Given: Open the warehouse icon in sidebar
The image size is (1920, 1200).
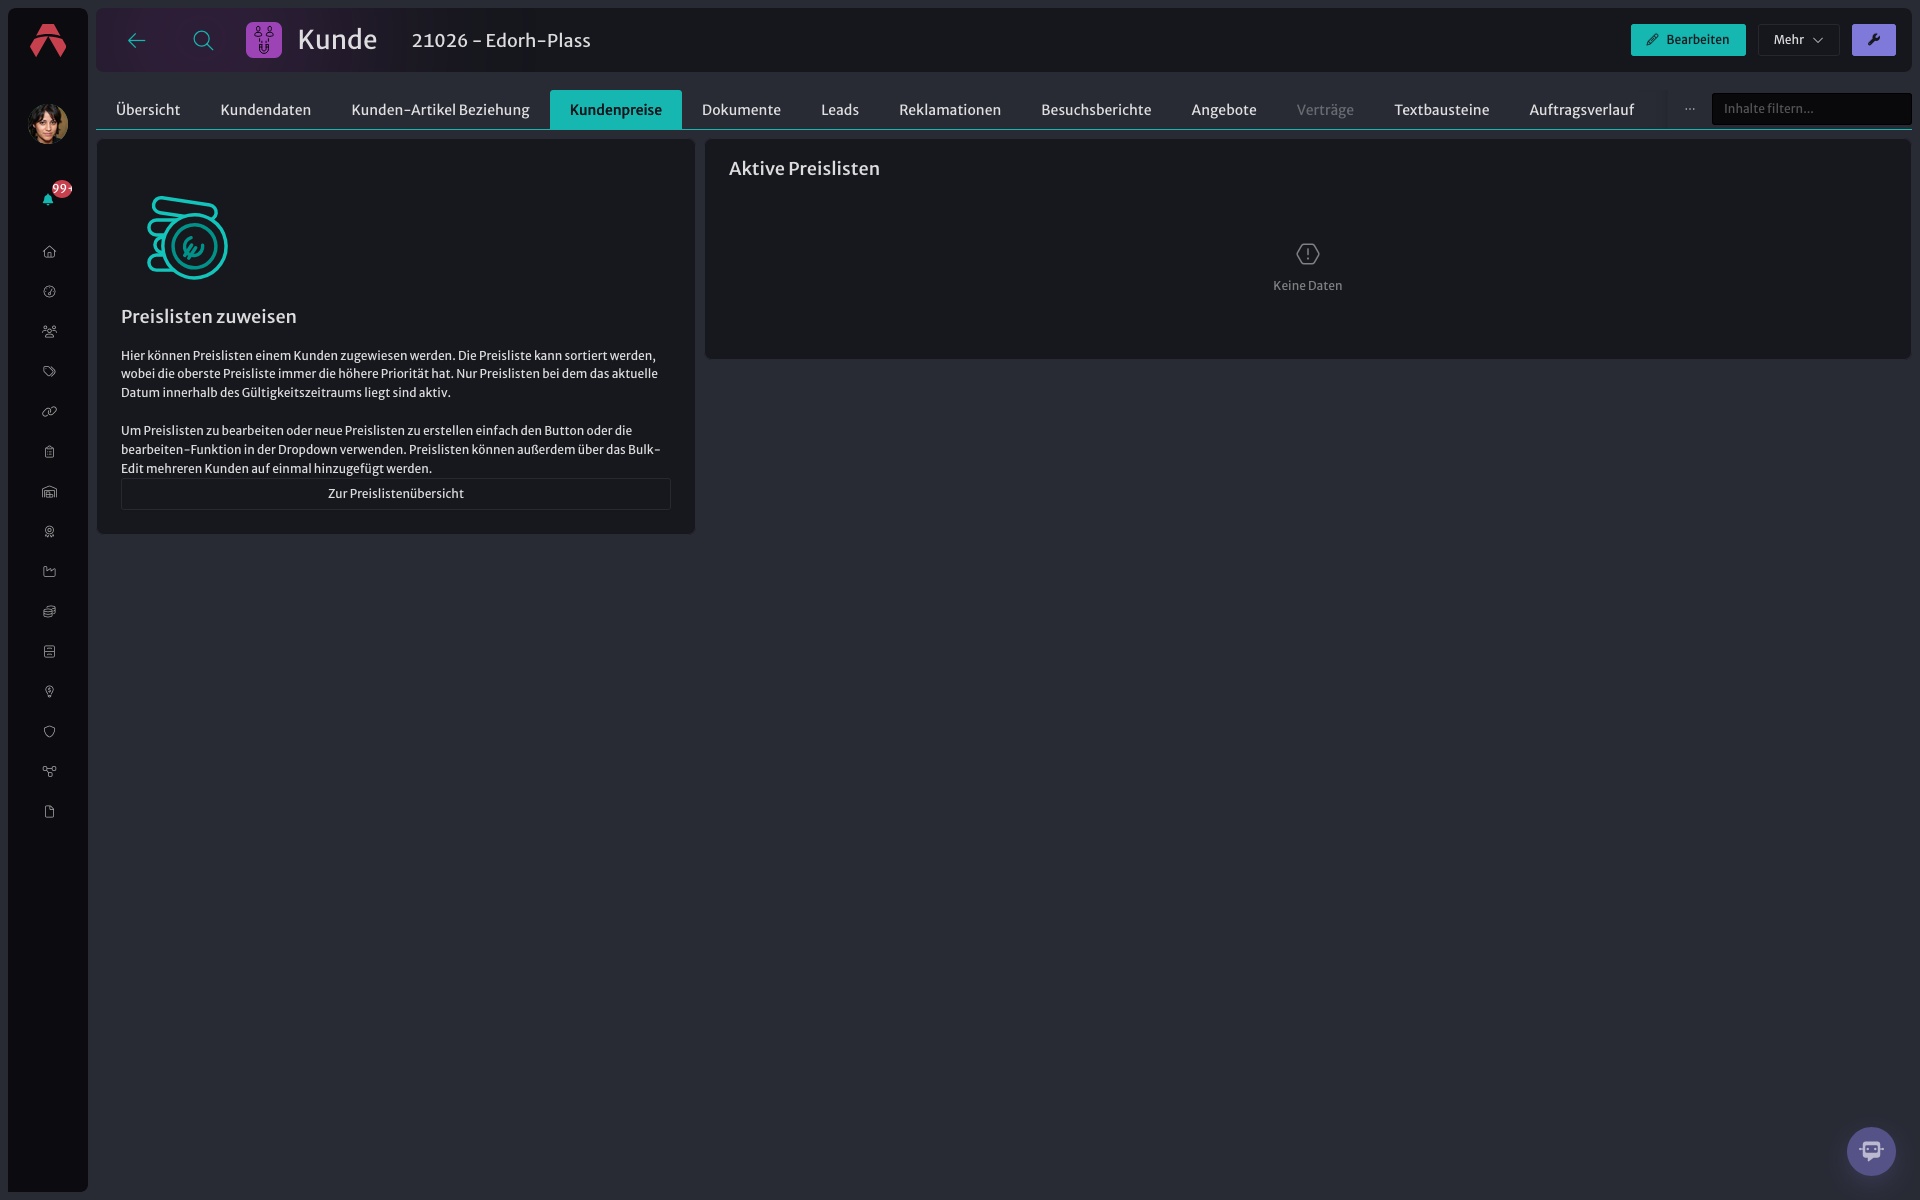Looking at the screenshot, I should pyautogui.click(x=49, y=492).
